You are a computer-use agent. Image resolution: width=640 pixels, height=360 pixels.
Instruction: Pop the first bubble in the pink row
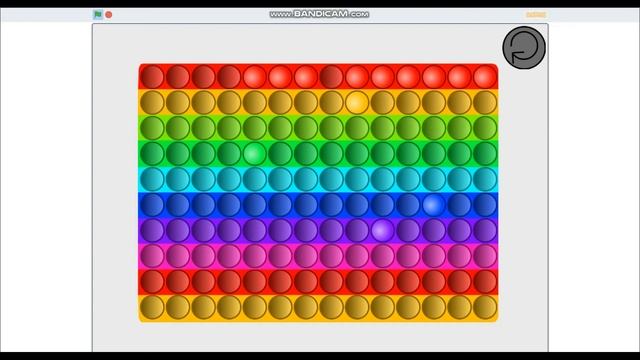[152, 256]
